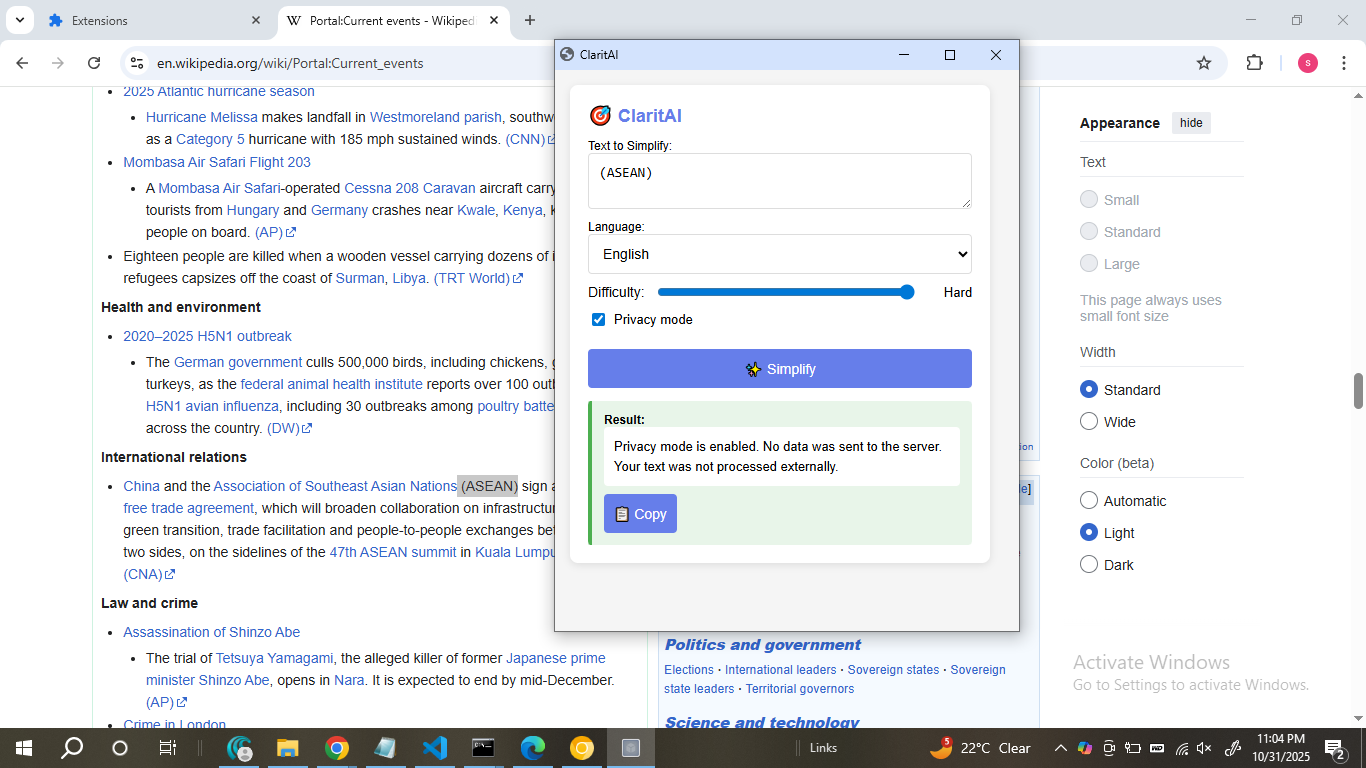Viewport: 1366px width, 768px height.
Task: Open the Wi-Fi network tray icon
Action: 1182,748
